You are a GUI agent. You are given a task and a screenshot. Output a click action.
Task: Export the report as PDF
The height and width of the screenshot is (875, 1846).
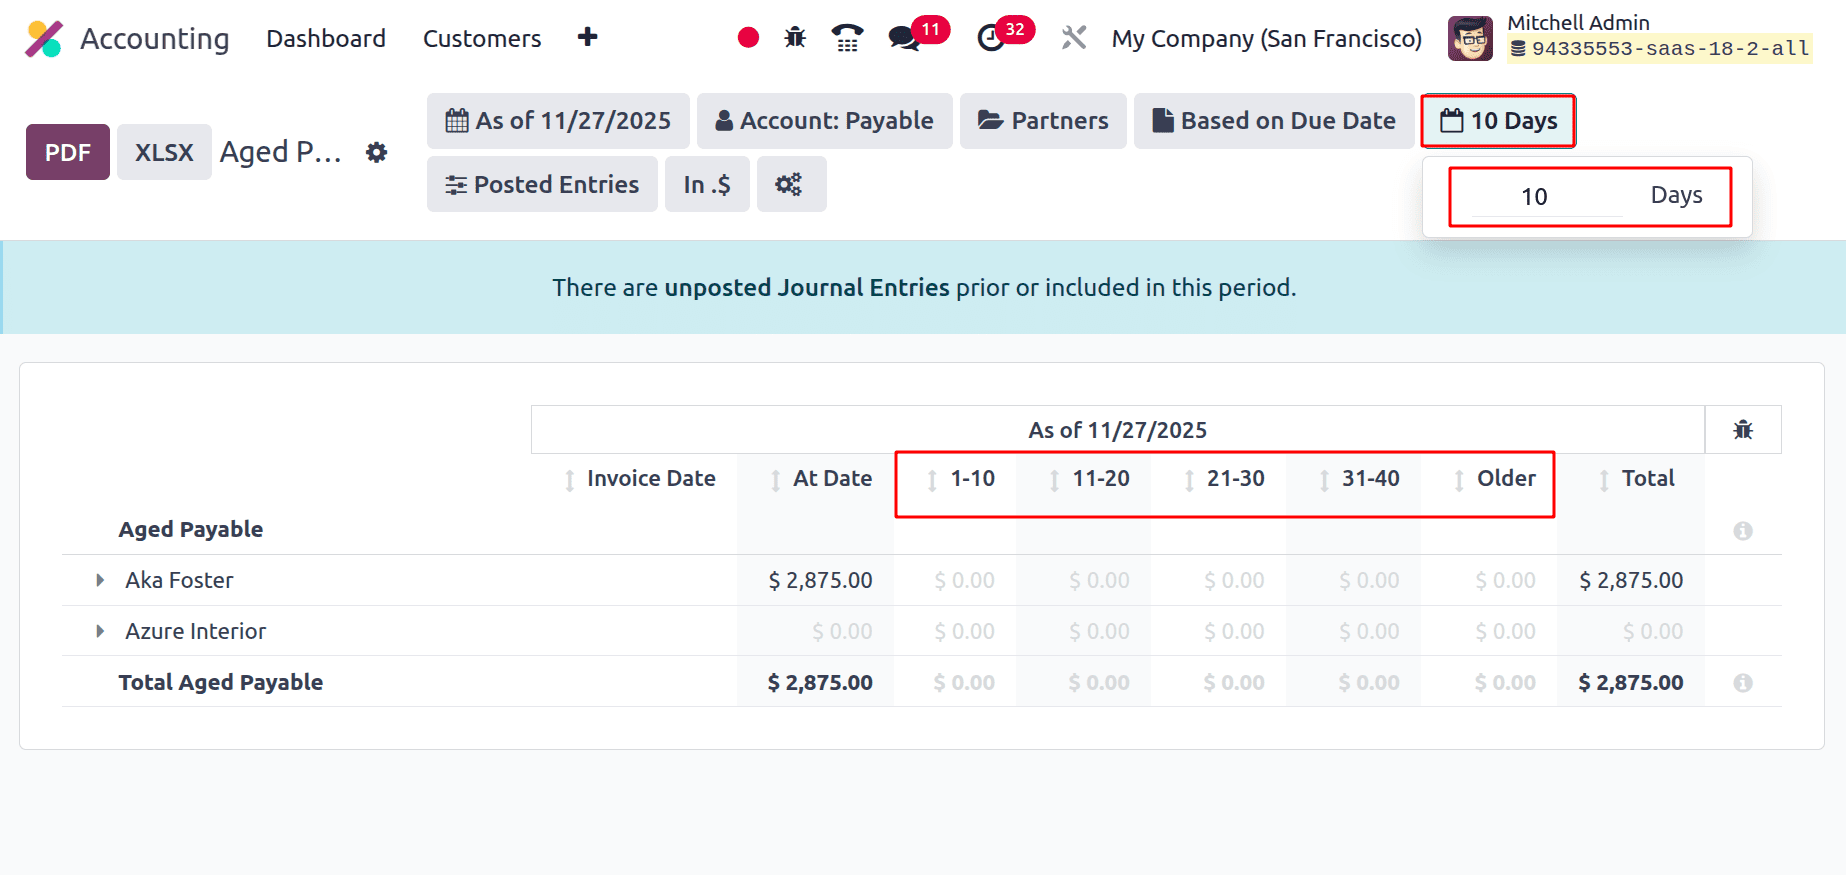[x=68, y=152]
